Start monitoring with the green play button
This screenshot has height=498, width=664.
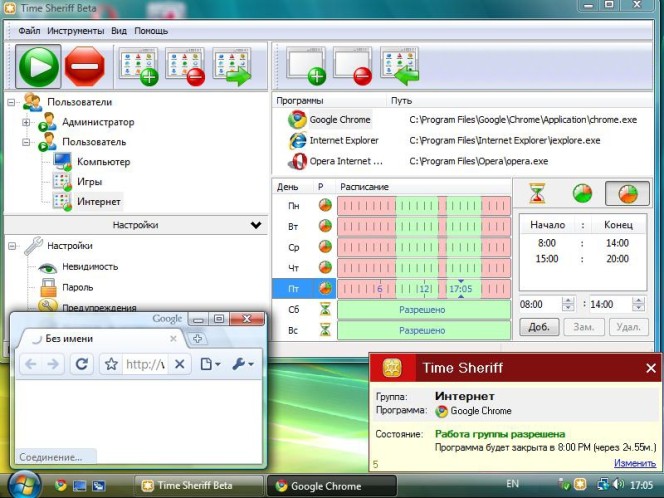tap(39, 67)
